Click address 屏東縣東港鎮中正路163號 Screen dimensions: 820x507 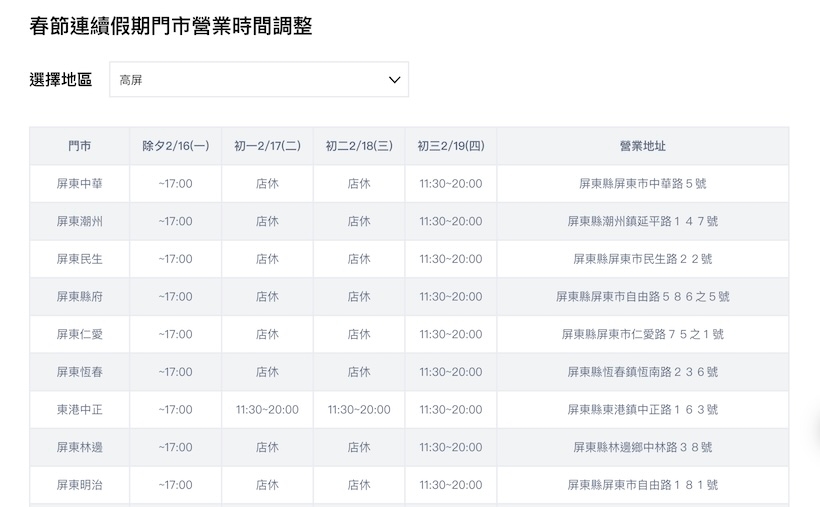pos(643,410)
